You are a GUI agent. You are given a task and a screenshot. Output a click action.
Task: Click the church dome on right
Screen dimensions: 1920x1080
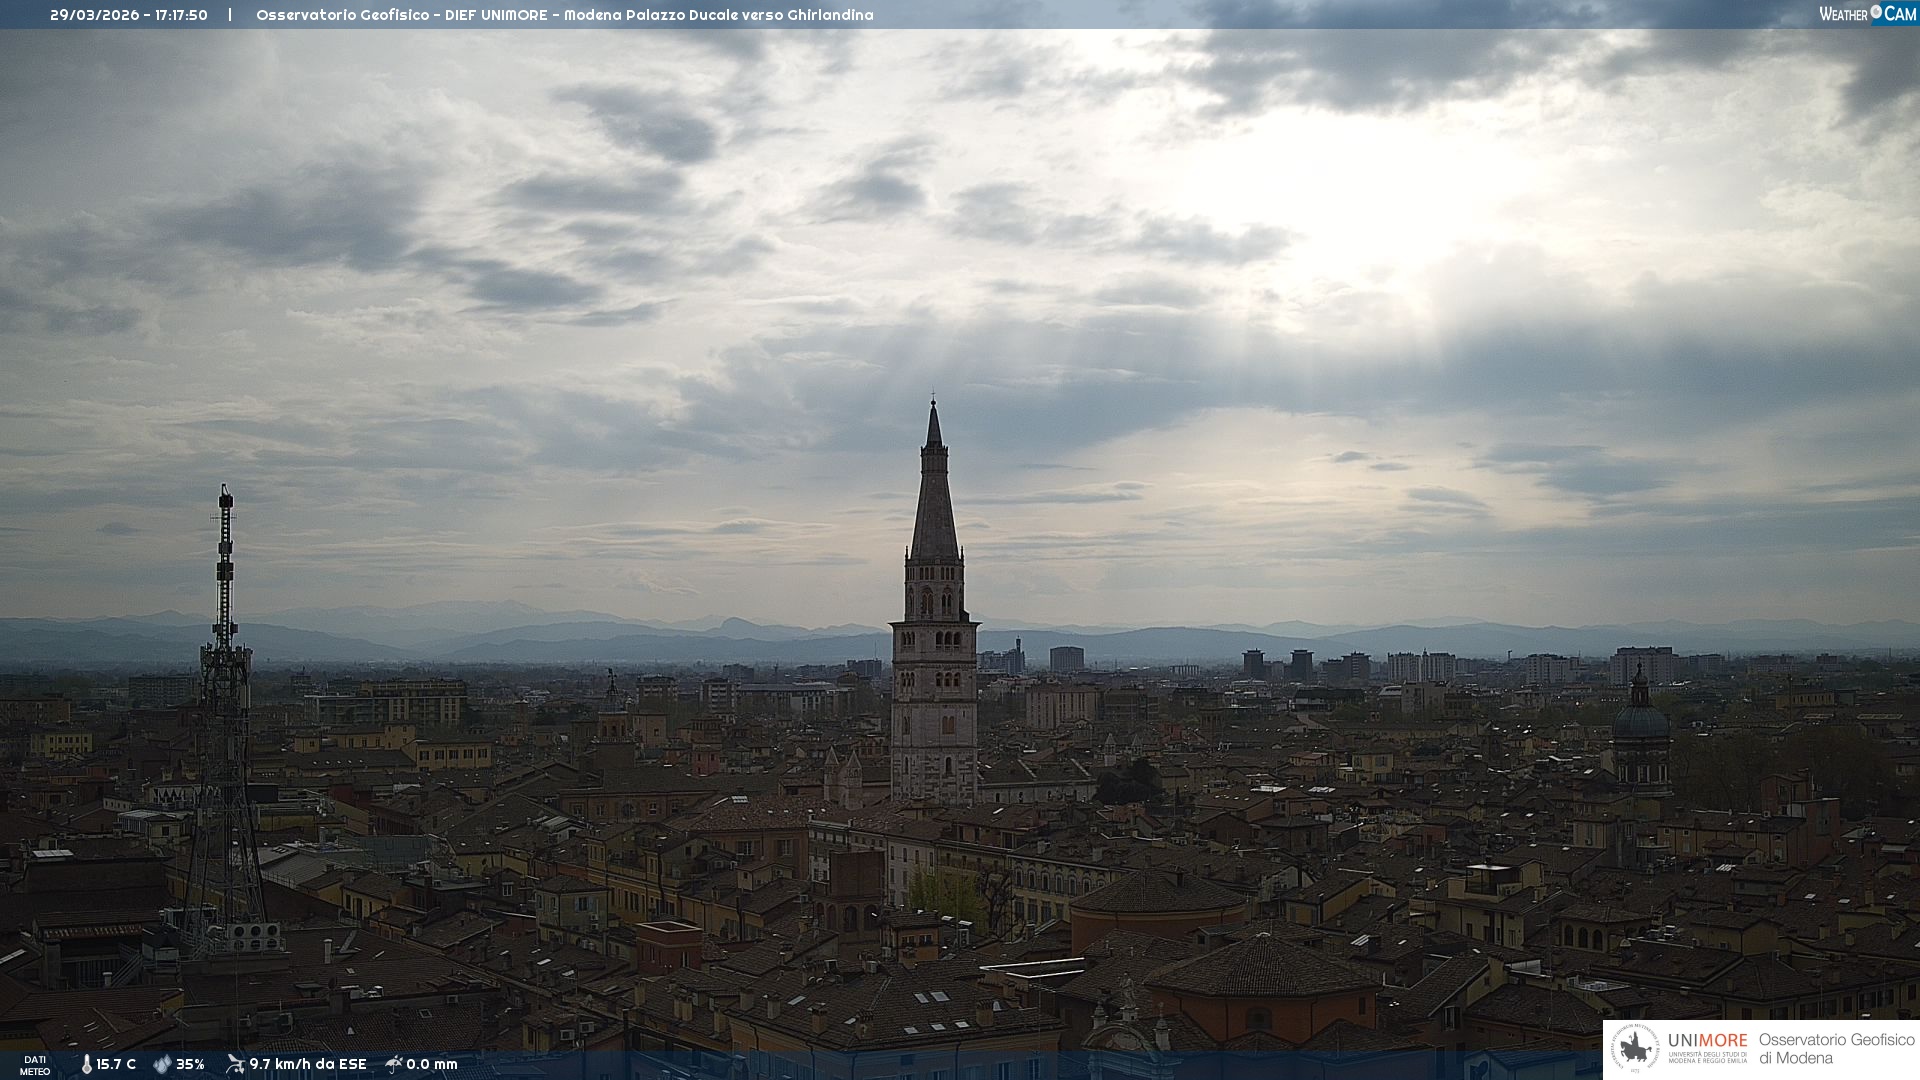pos(1640,722)
